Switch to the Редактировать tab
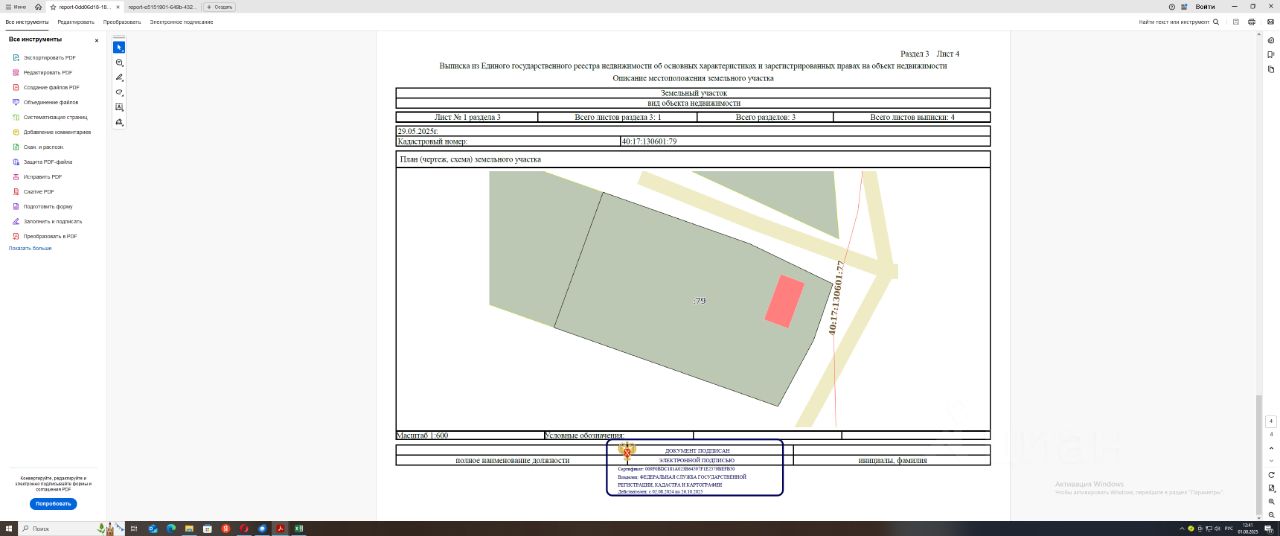Screen dimensions: 1280x536 pos(76,21)
